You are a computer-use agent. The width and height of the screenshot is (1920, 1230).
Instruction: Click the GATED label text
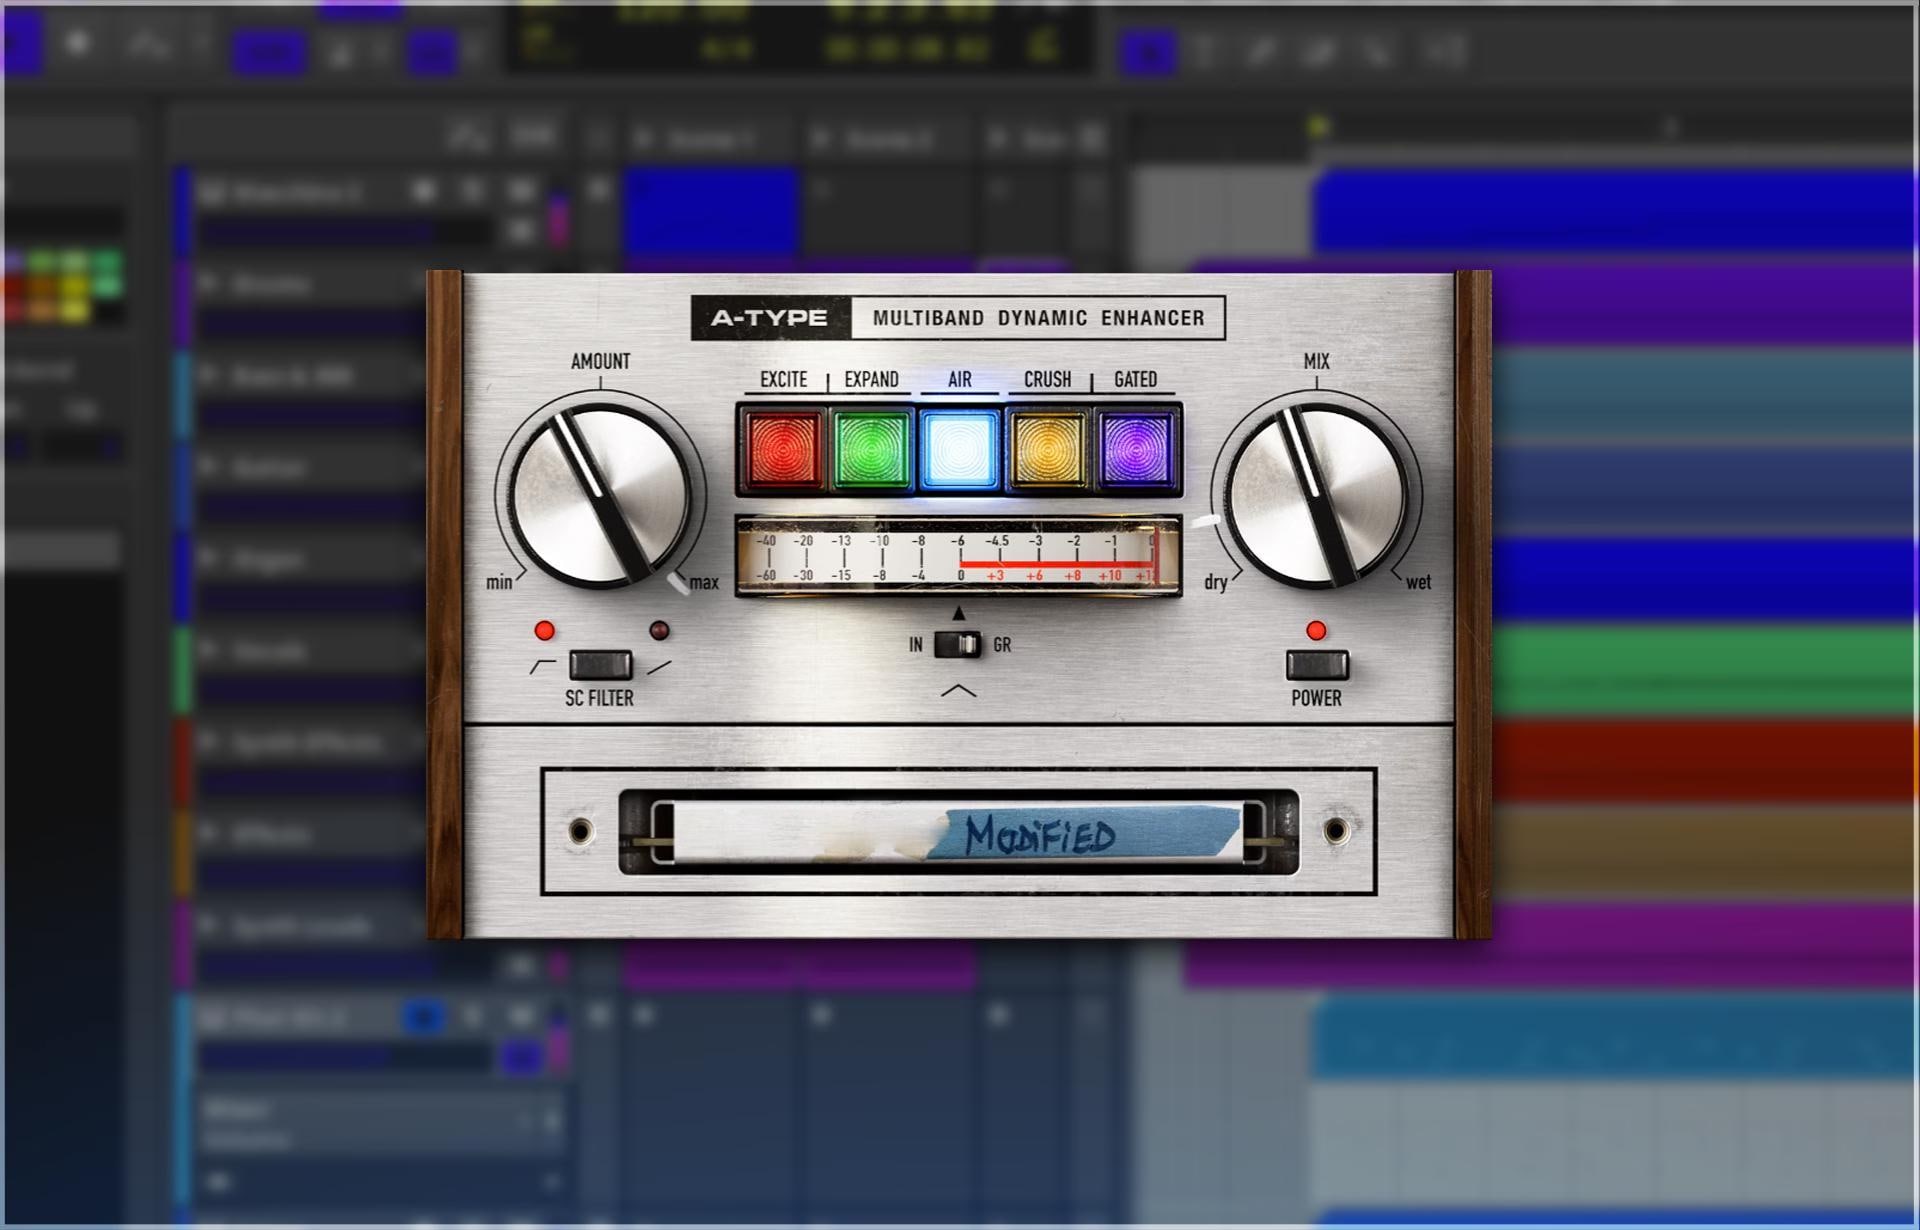click(1135, 380)
